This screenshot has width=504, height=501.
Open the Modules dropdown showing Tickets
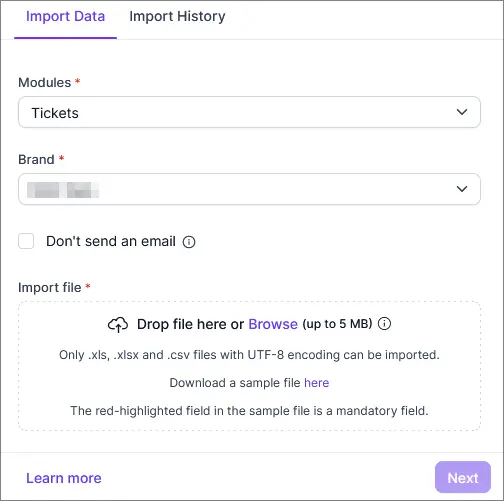pyautogui.click(x=249, y=112)
